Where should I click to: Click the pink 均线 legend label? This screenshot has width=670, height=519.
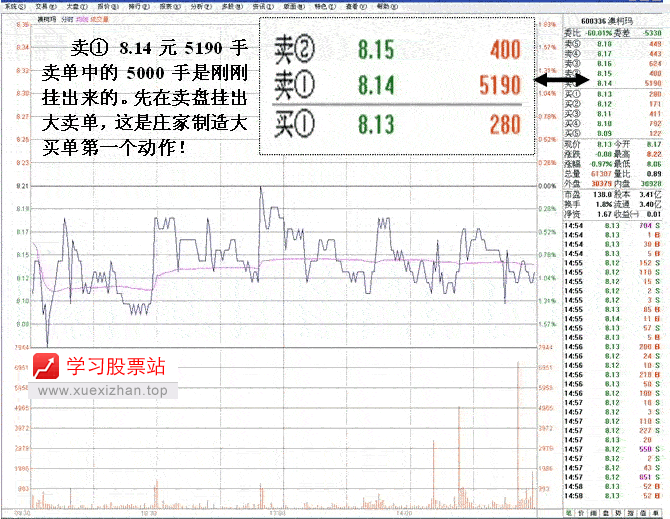pos(82,19)
